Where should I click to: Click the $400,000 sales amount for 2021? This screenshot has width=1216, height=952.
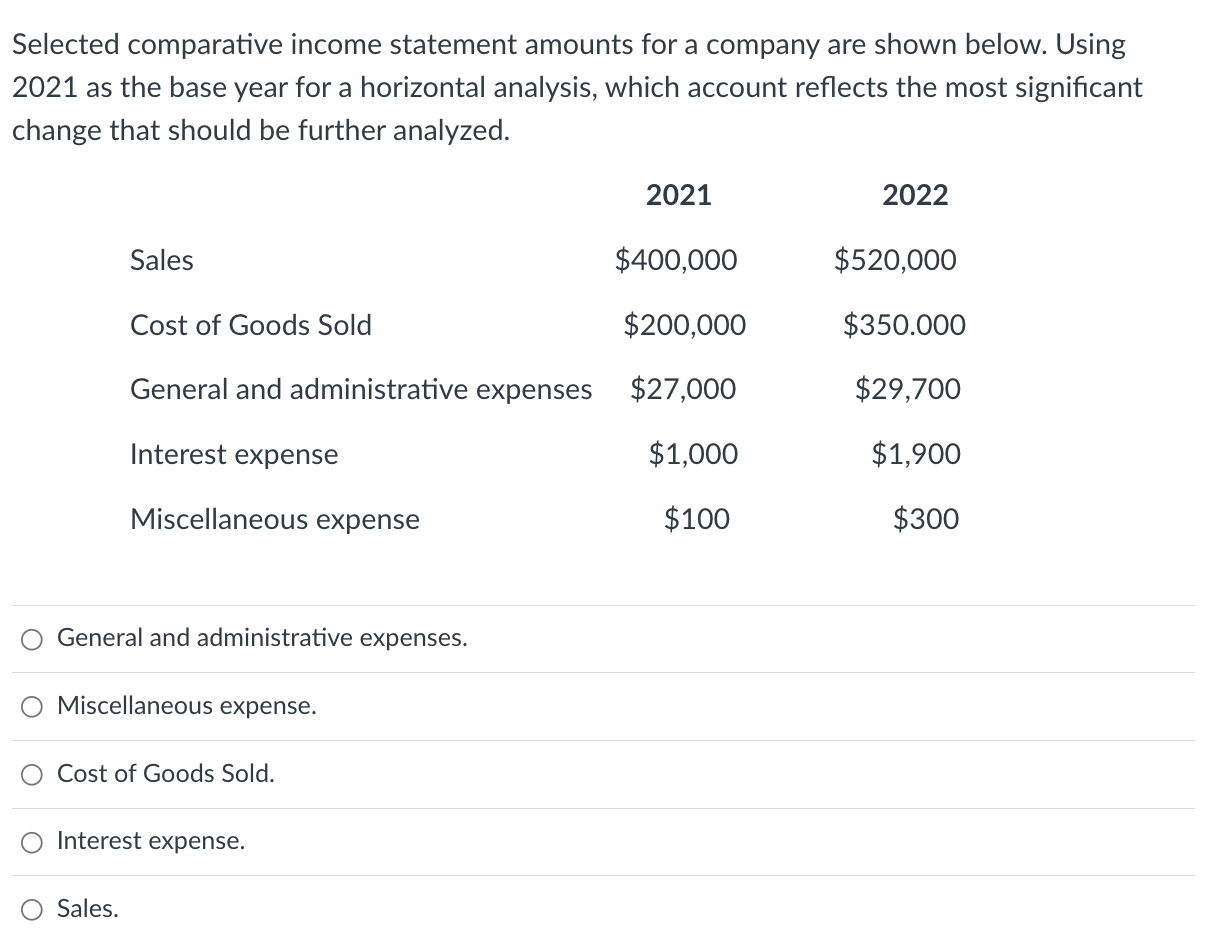[676, 261]
